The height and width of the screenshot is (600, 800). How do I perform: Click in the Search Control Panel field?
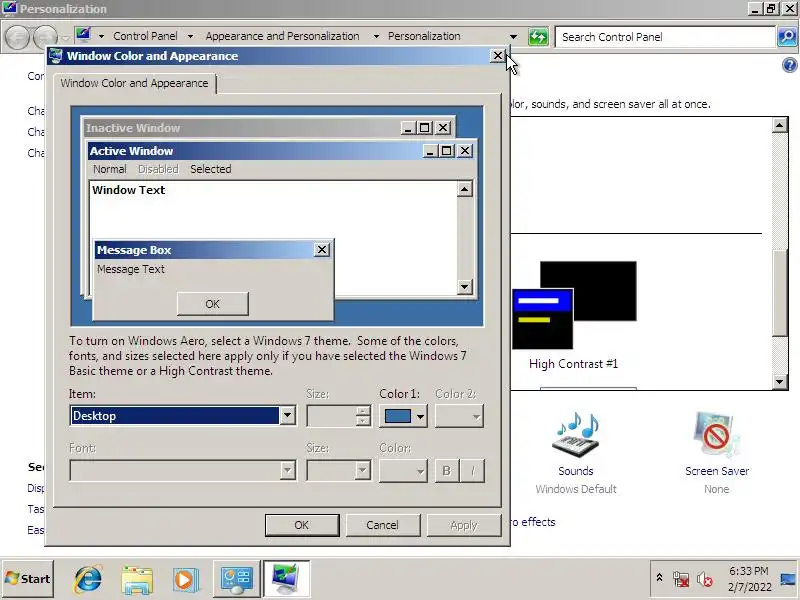665,37
